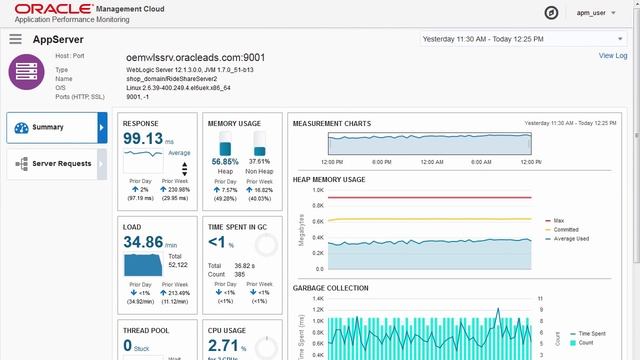640x360 pixels.
Task: Click the Average Used legend entry
Action: pos(567,238)
